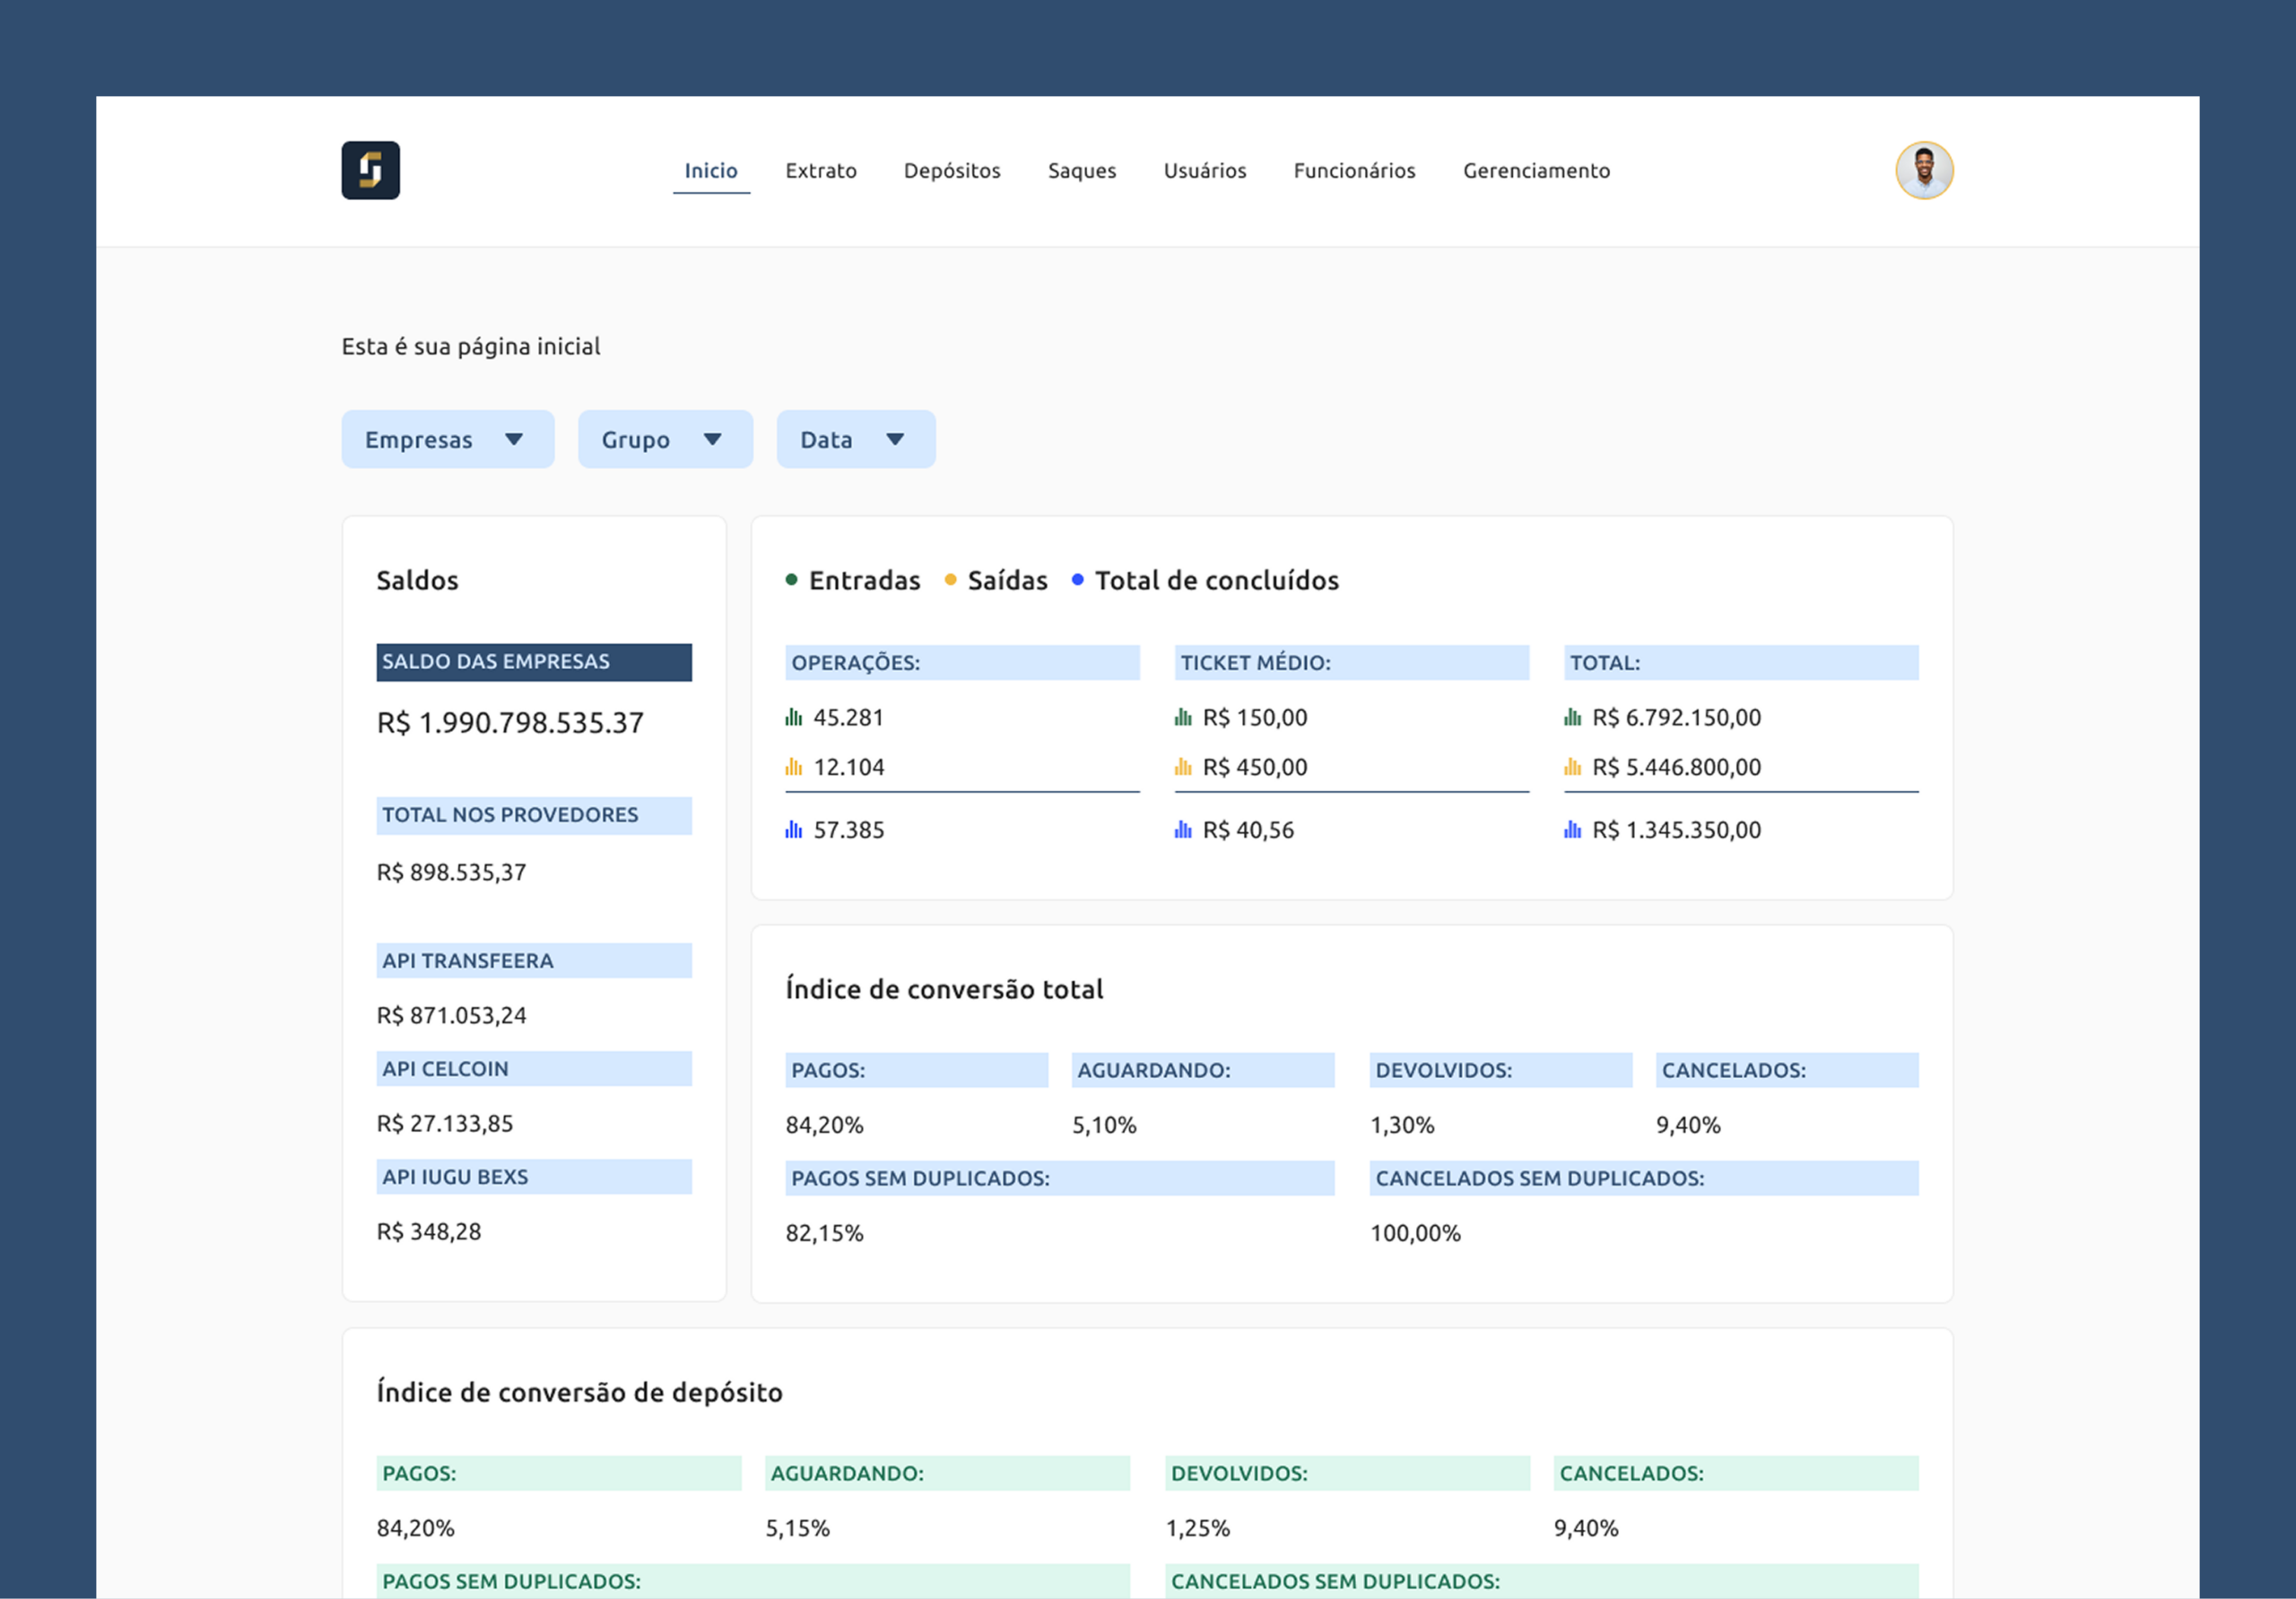This screenshot has width=2296, height=1599.
Task: Open the Usuários tab
Action: coord(1205,171)
